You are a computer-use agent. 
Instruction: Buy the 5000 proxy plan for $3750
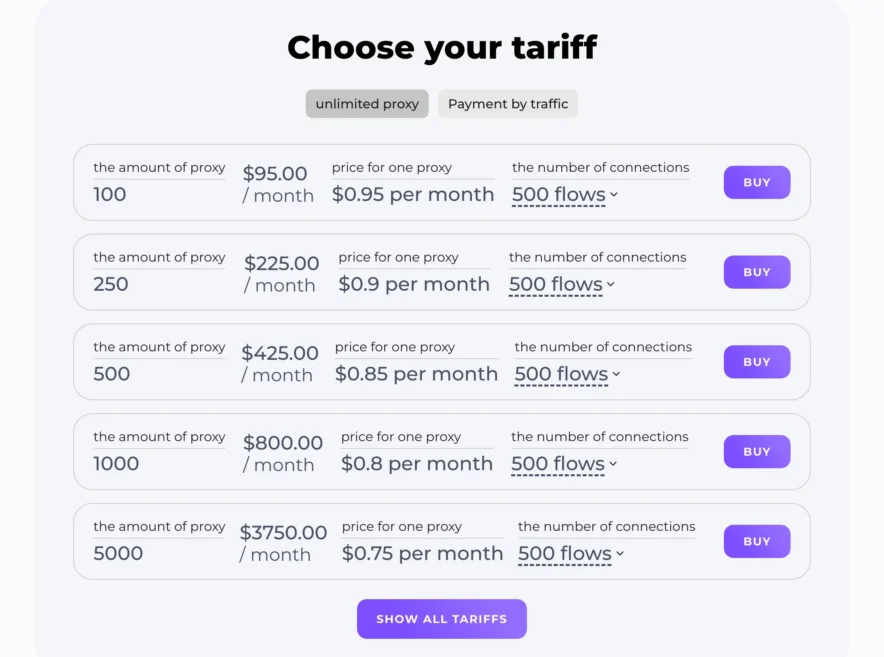tap(756, 541)
